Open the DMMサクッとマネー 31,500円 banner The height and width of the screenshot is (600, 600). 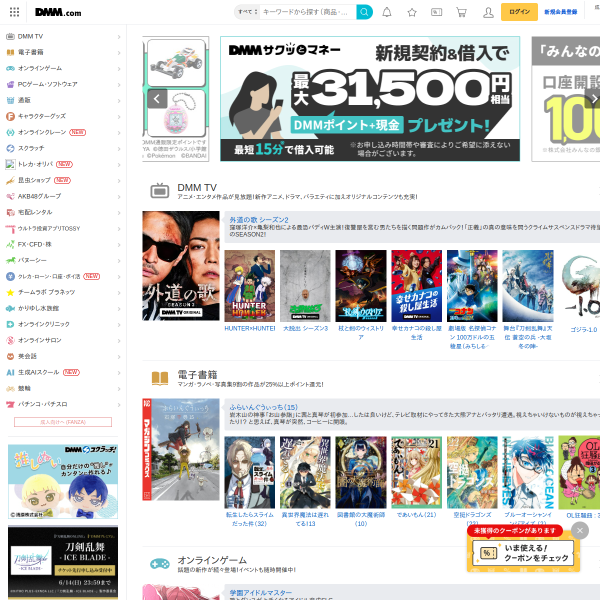pos(370,99)
